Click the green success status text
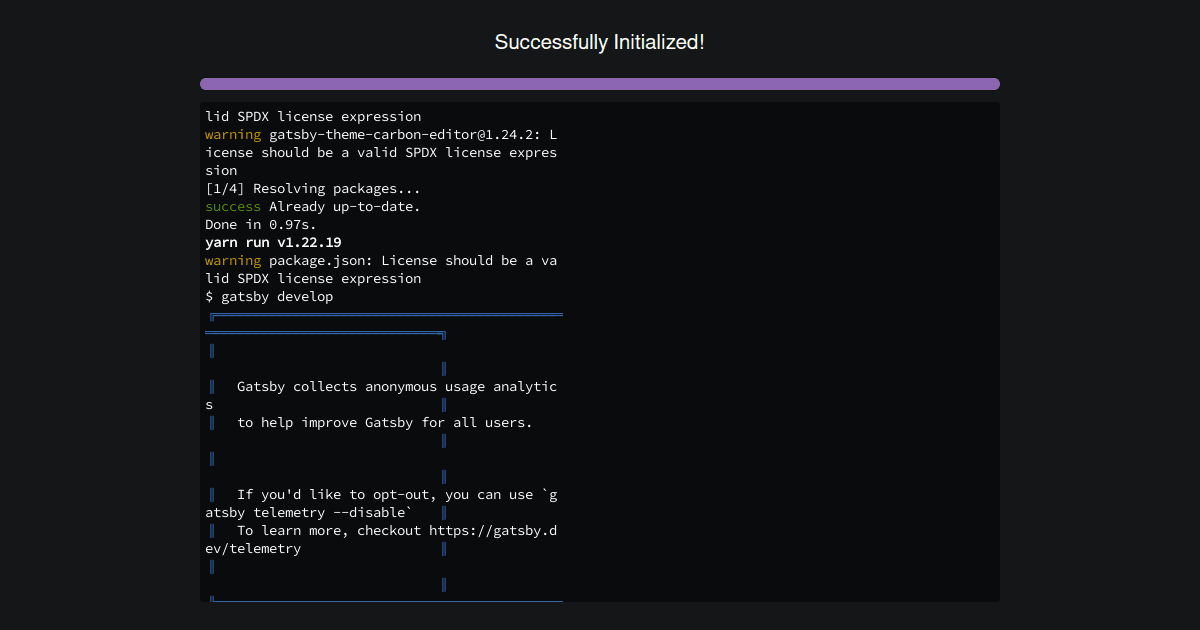 (x=233, y=206)
